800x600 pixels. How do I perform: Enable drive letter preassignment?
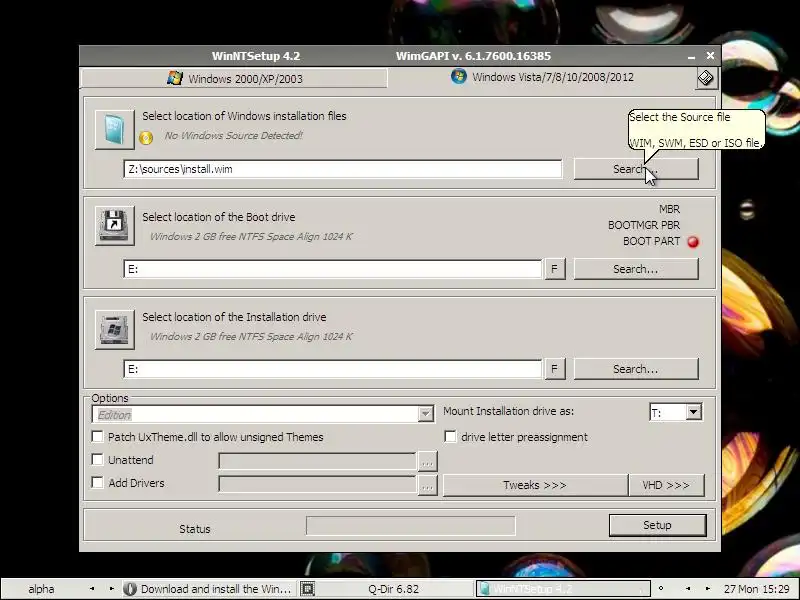pos(450,437)
